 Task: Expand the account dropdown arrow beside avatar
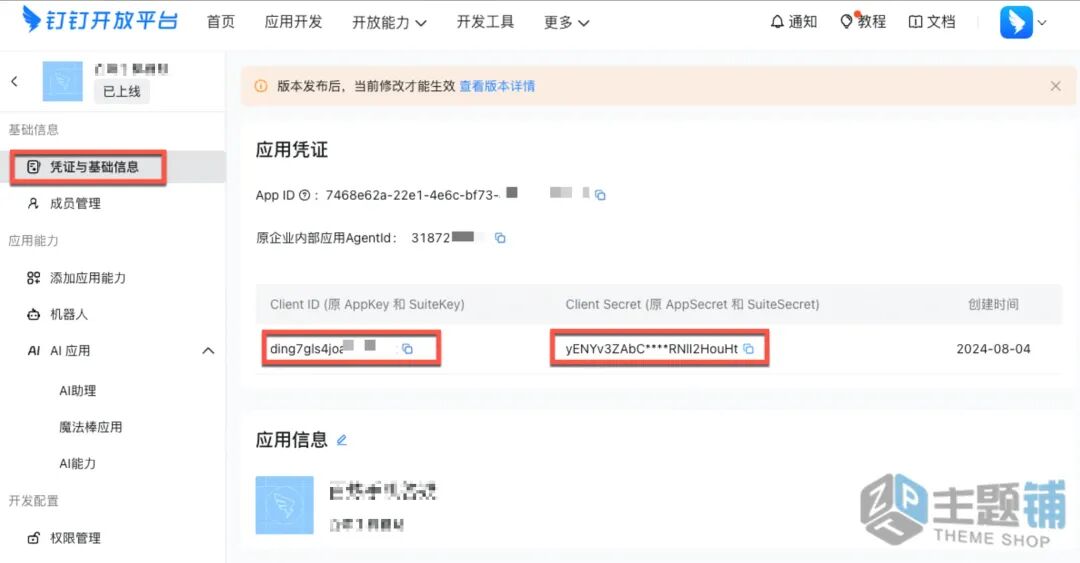coord(1042,23)
